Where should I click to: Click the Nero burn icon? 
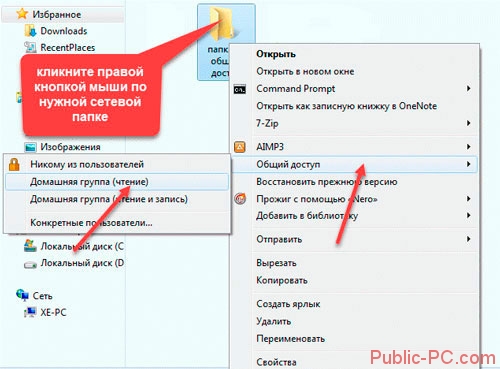(240, 199)
